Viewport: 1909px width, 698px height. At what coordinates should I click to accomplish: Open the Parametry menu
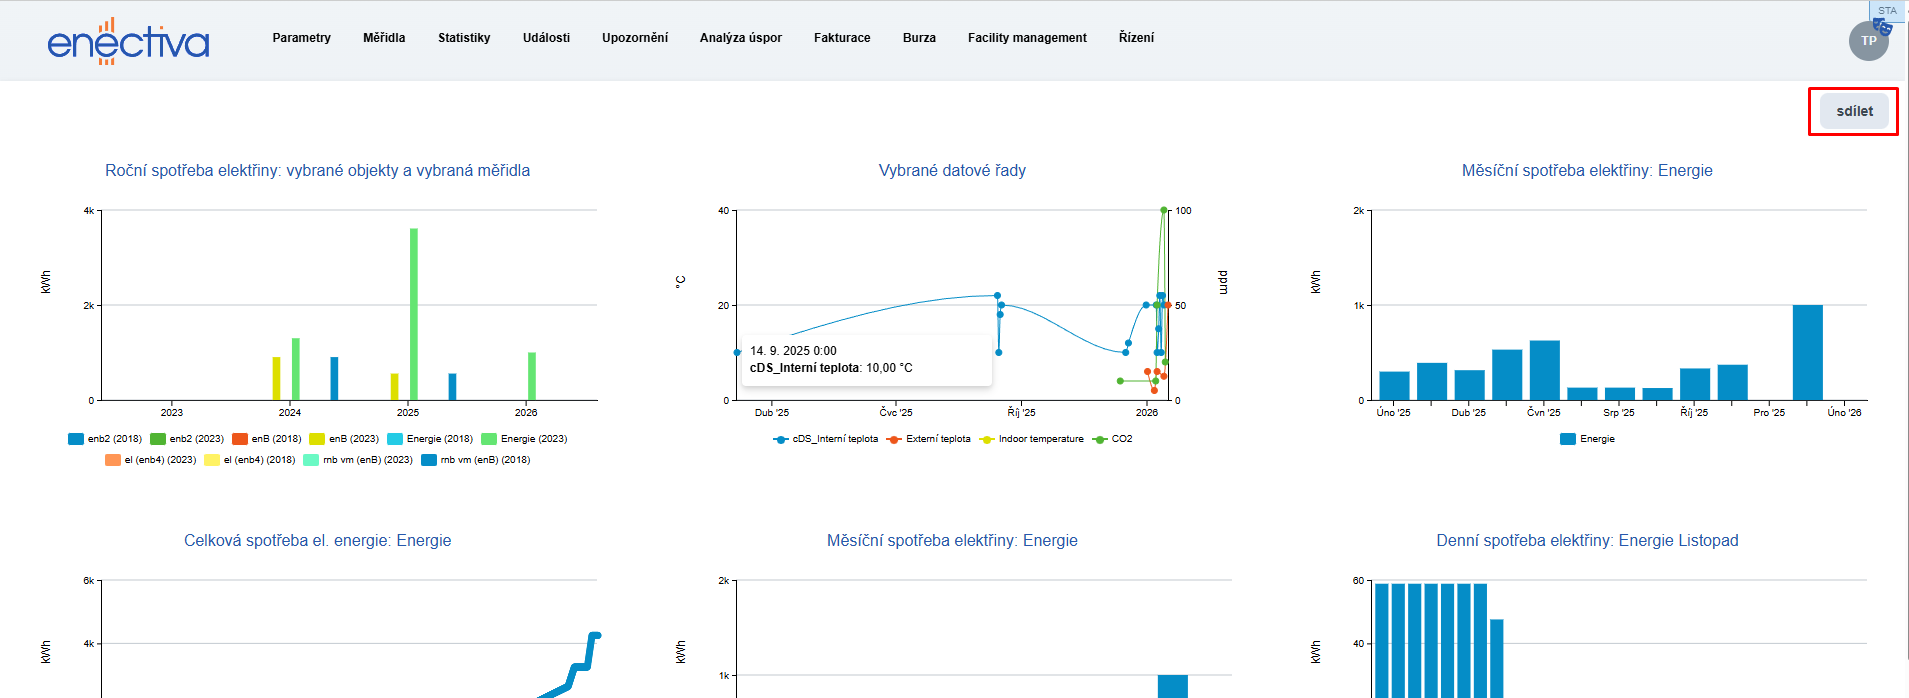point(301,38)
